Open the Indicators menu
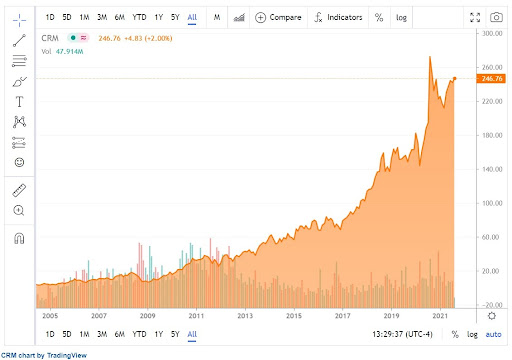The width and height of the screenshot is (512, 360). 338,17
